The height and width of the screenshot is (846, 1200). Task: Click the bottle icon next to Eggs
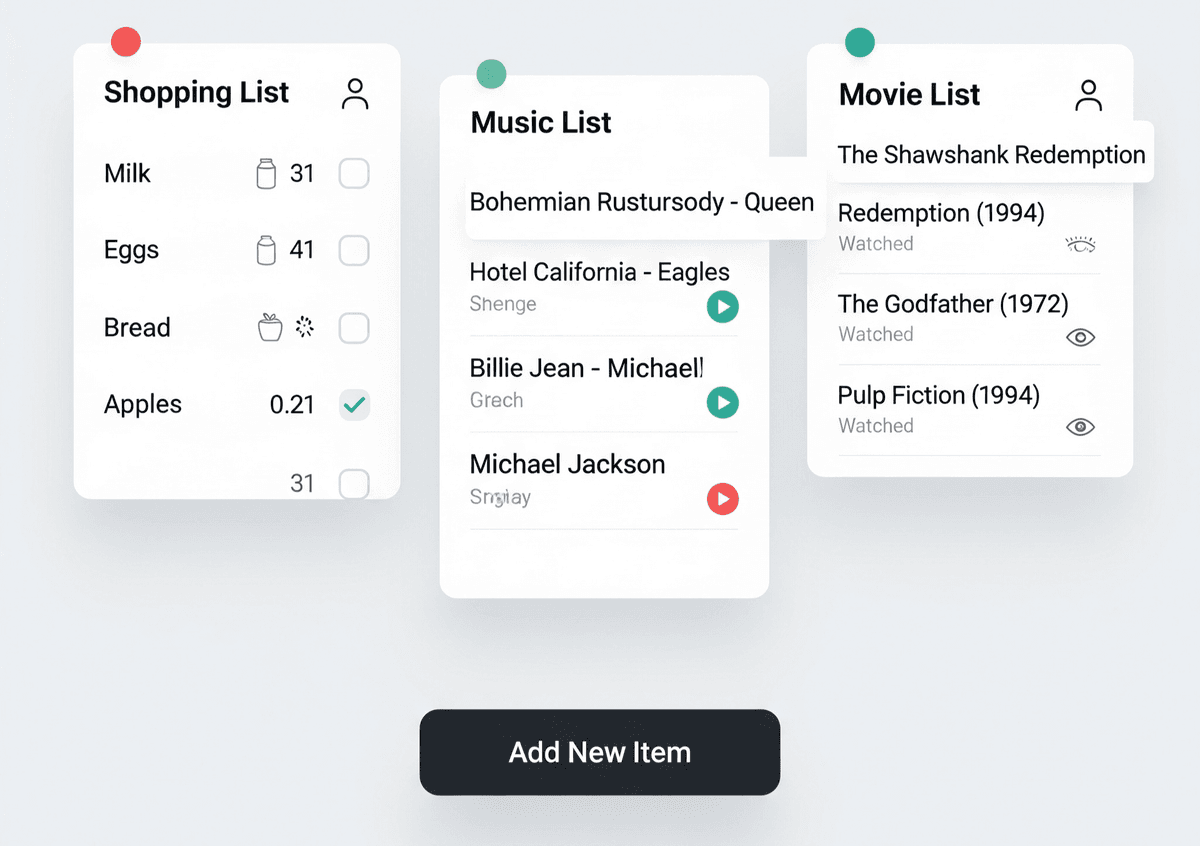tap(266, 250)
